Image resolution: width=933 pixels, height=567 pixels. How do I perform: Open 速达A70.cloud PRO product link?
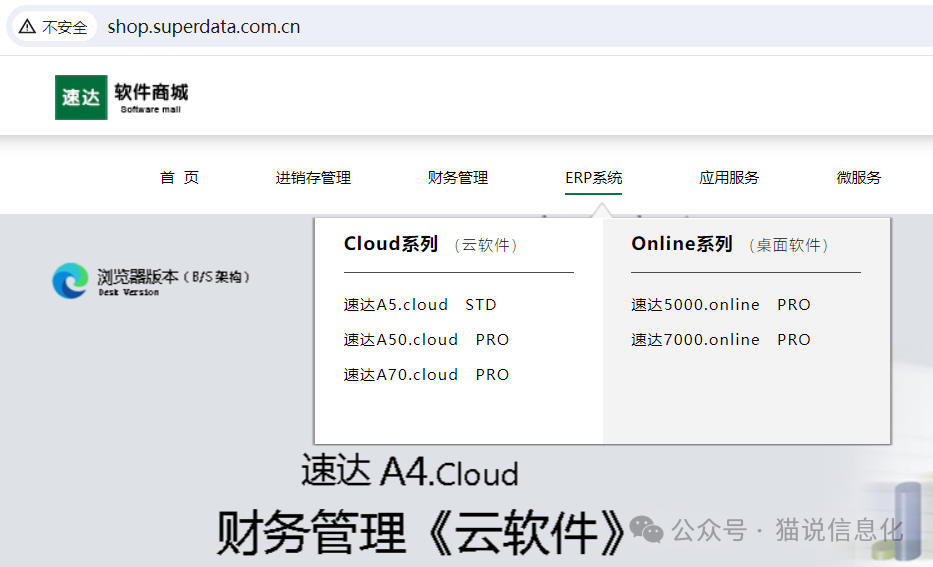click(x=426, y=375)
